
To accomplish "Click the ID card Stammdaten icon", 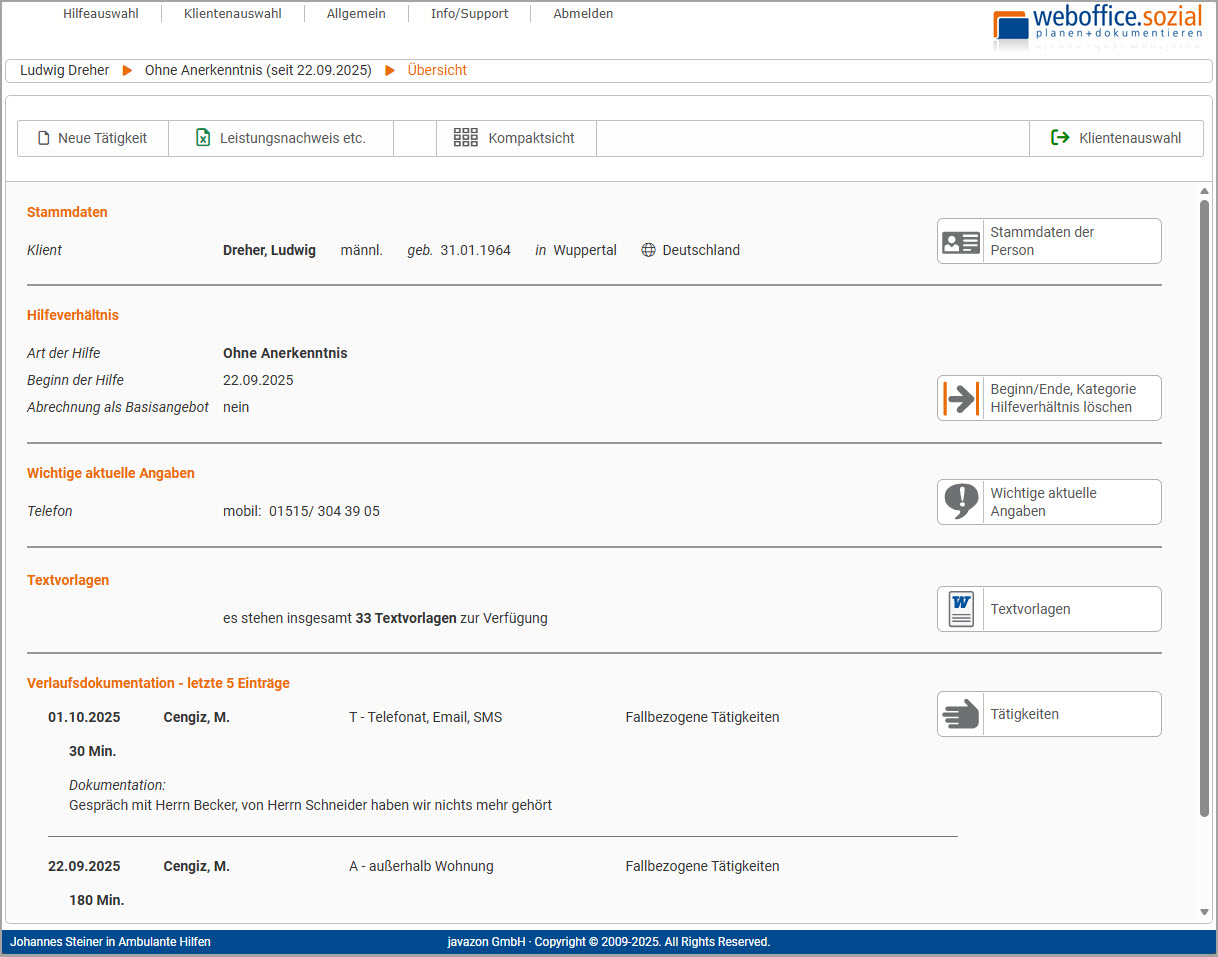I will (x=961, y=241).
